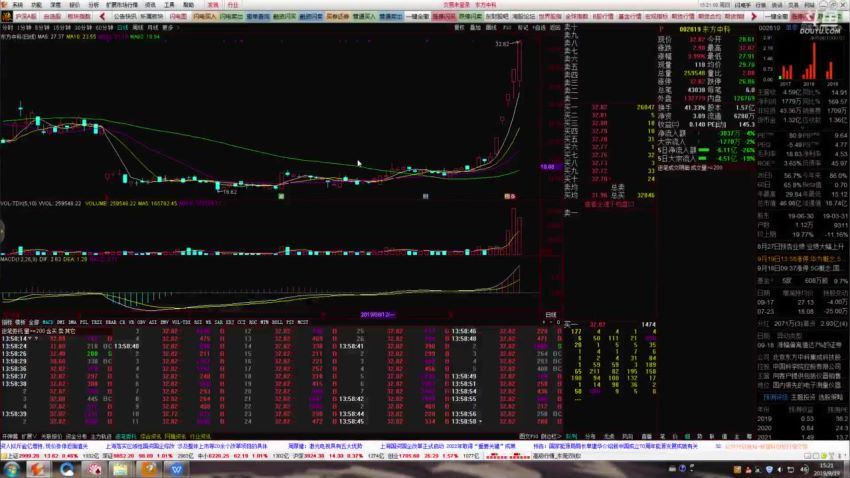This screenshot has width=850, height=478.
Task: Click the system tray clock
Action: [827, 469]
